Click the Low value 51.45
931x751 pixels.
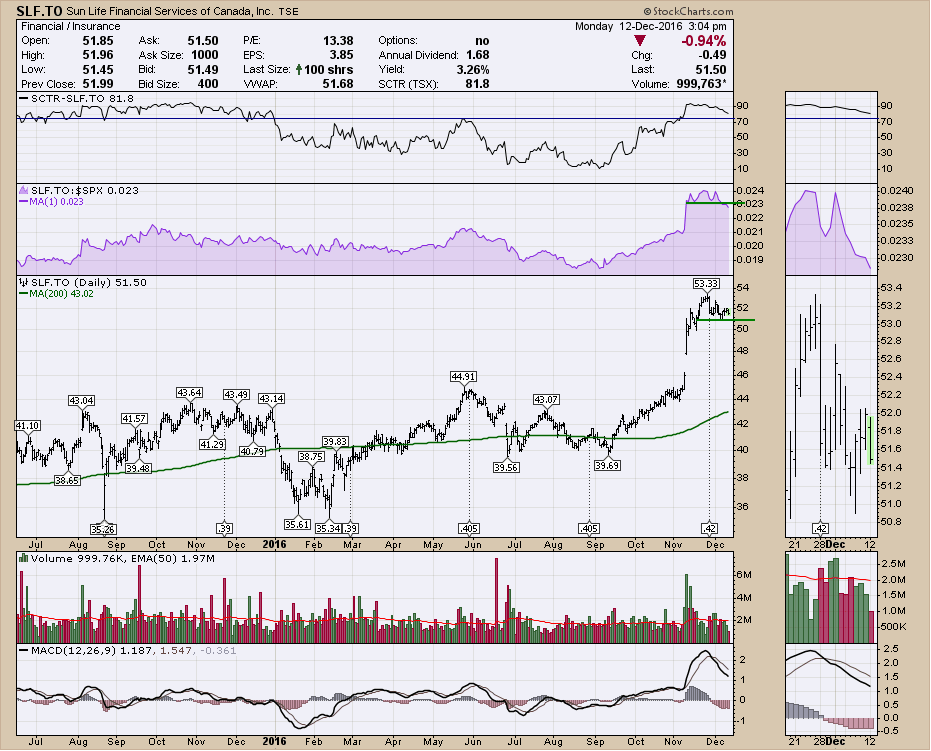(x=98, y=69)
